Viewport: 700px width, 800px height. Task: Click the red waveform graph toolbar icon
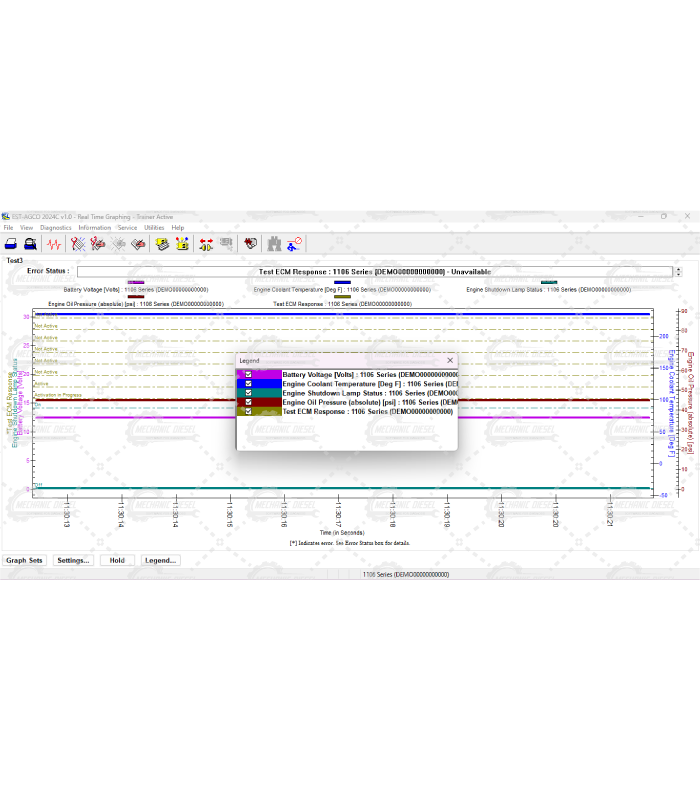click(54, 243)
